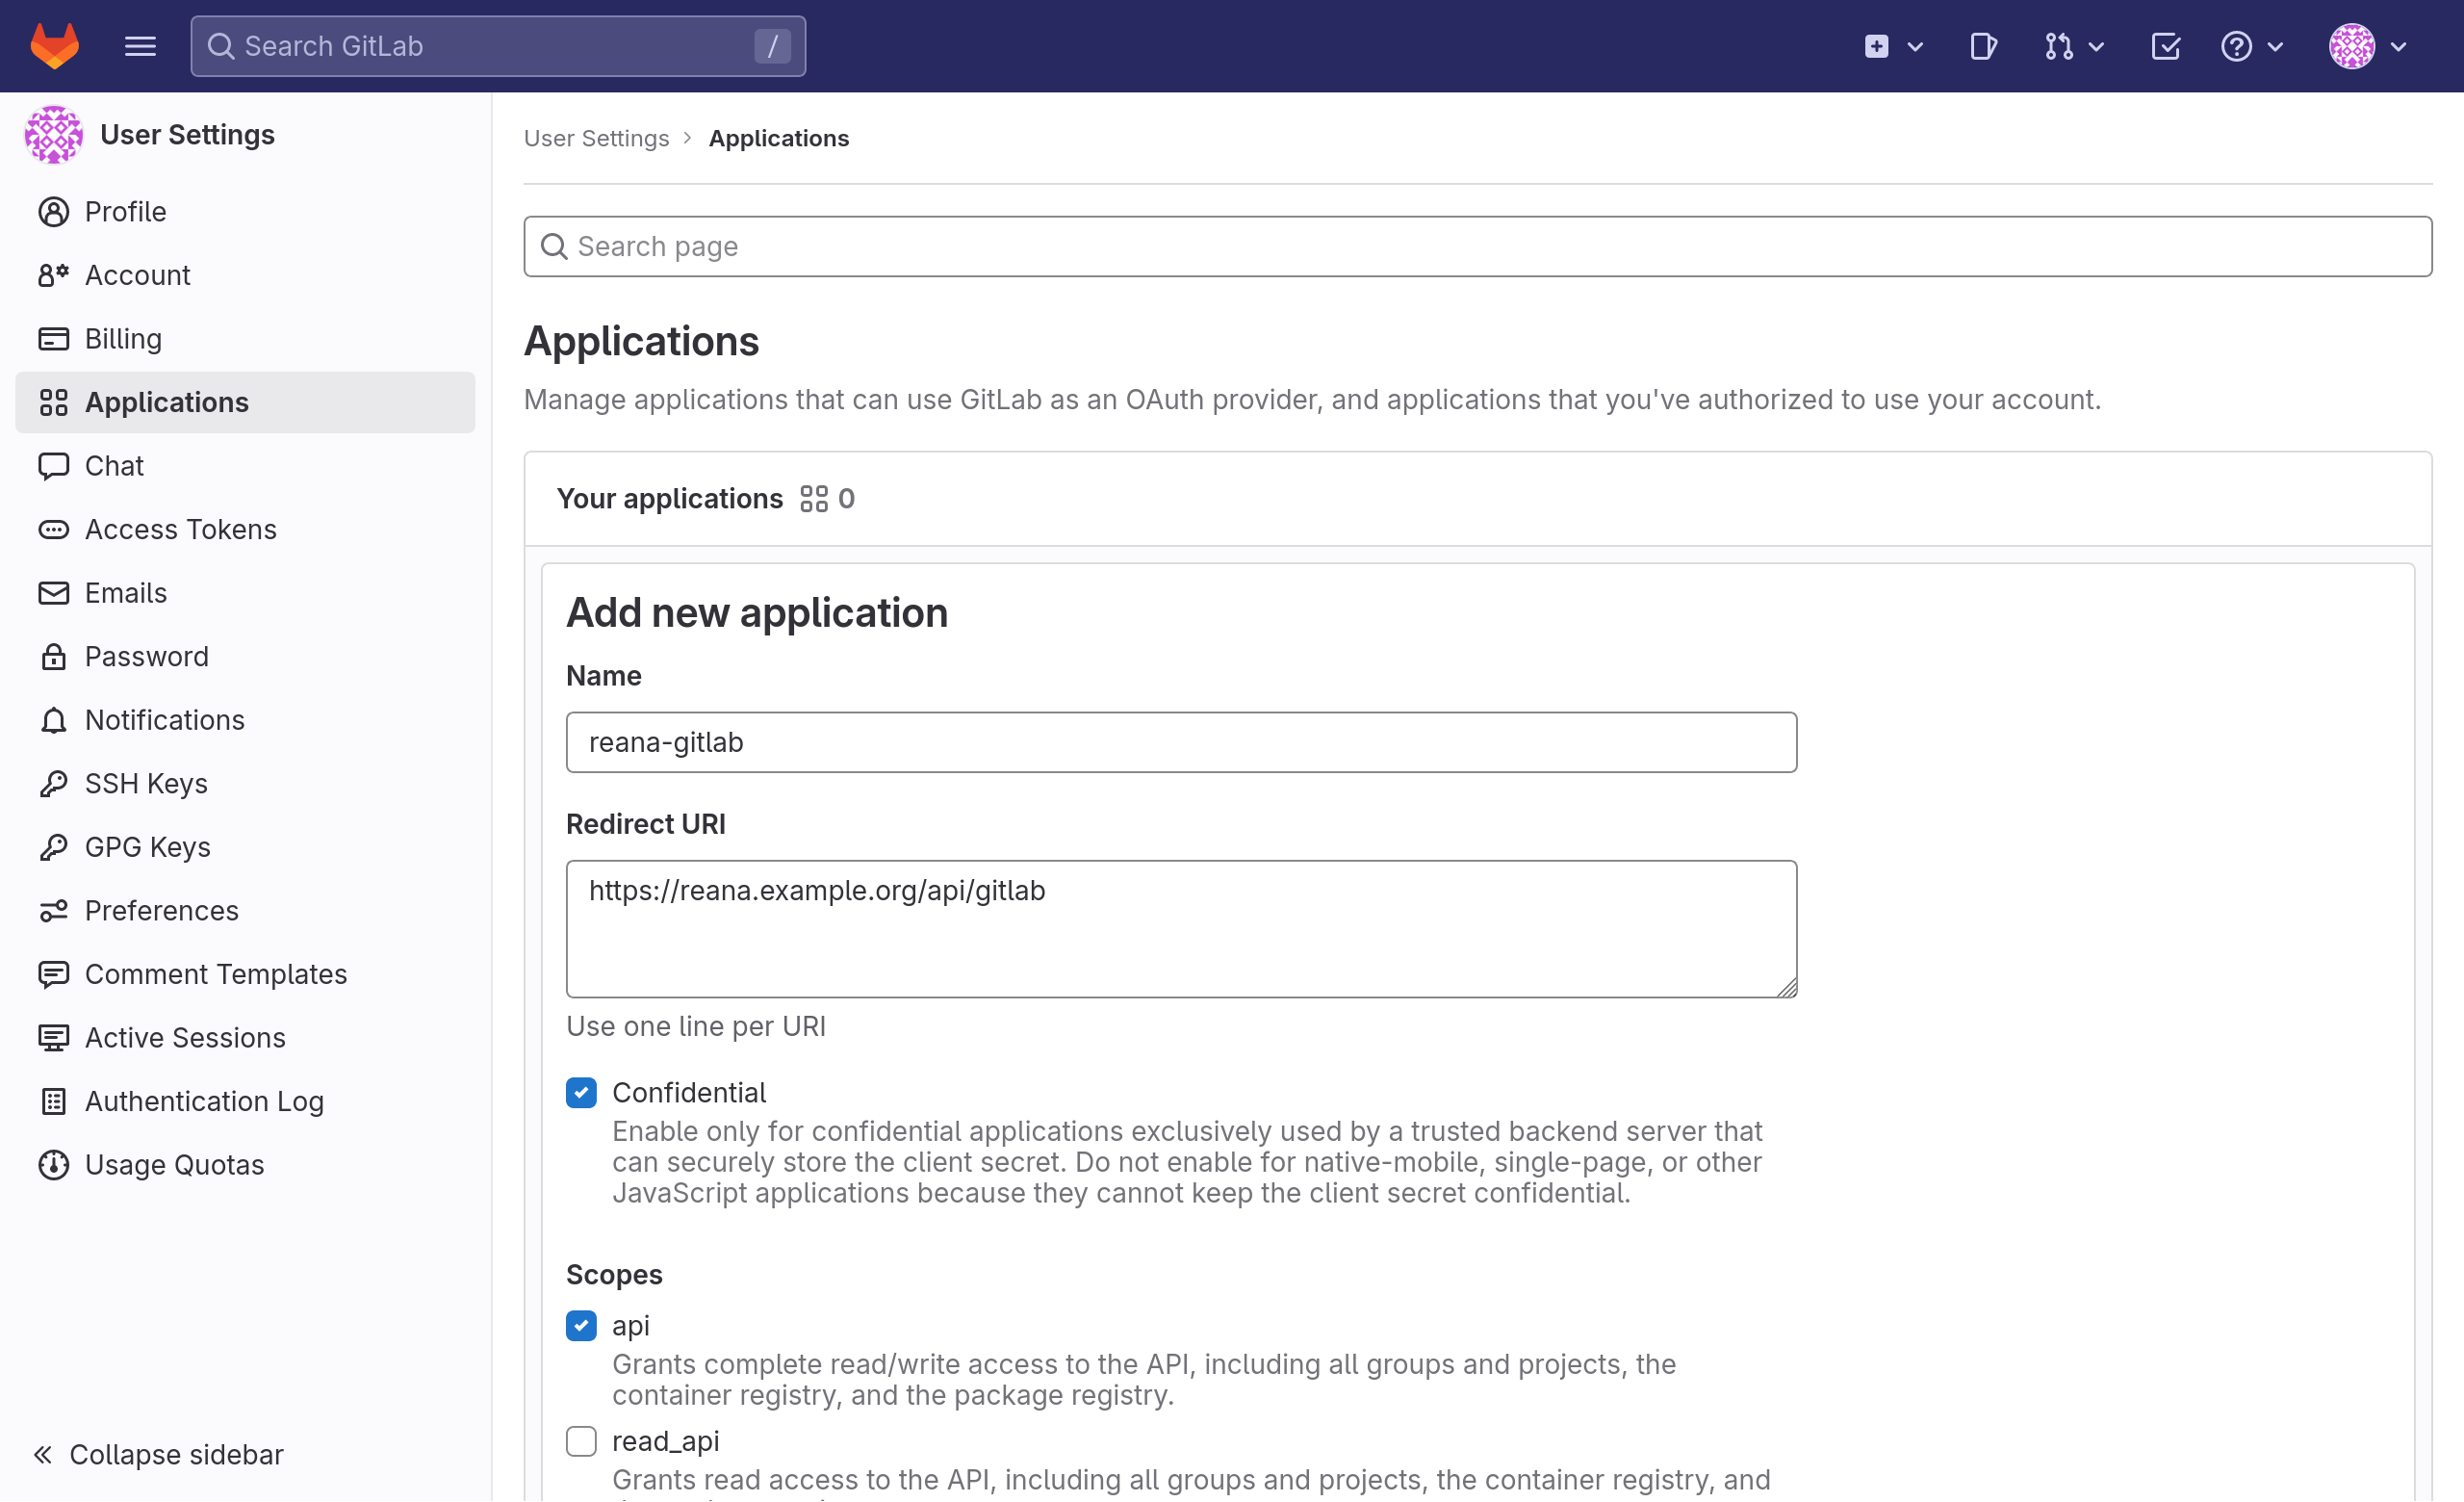The height and width of the screenshot is (1502, 2464).
Task: Expand the user profile dropdown
Action: [2371, 46]
